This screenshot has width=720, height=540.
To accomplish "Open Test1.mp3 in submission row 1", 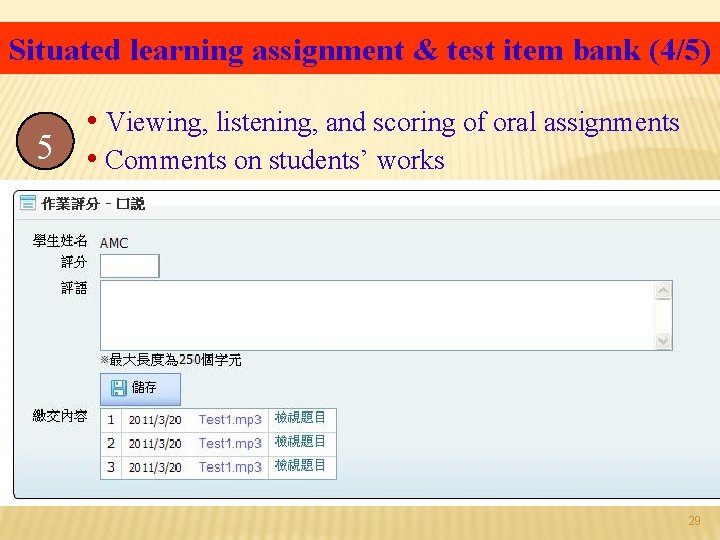I will pos(230,420).
